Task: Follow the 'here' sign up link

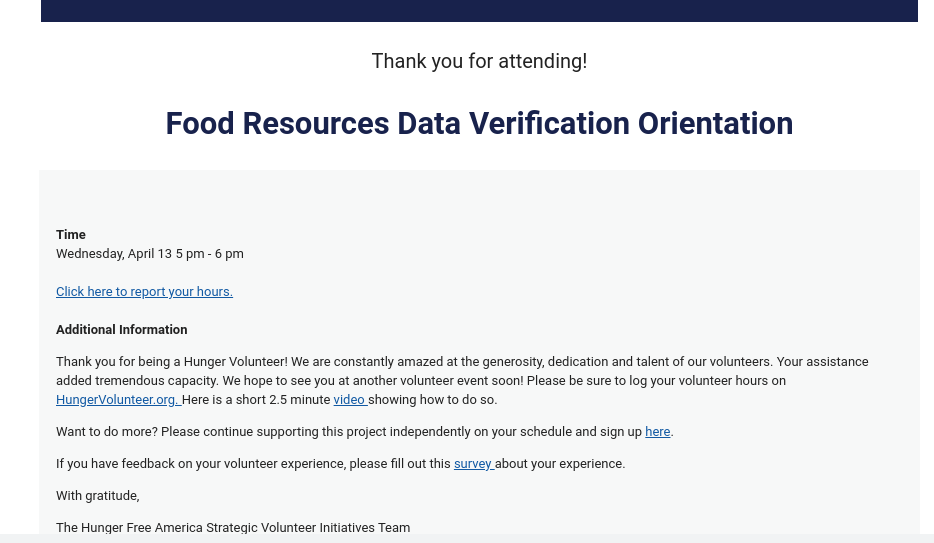Action: coord(658,432)
